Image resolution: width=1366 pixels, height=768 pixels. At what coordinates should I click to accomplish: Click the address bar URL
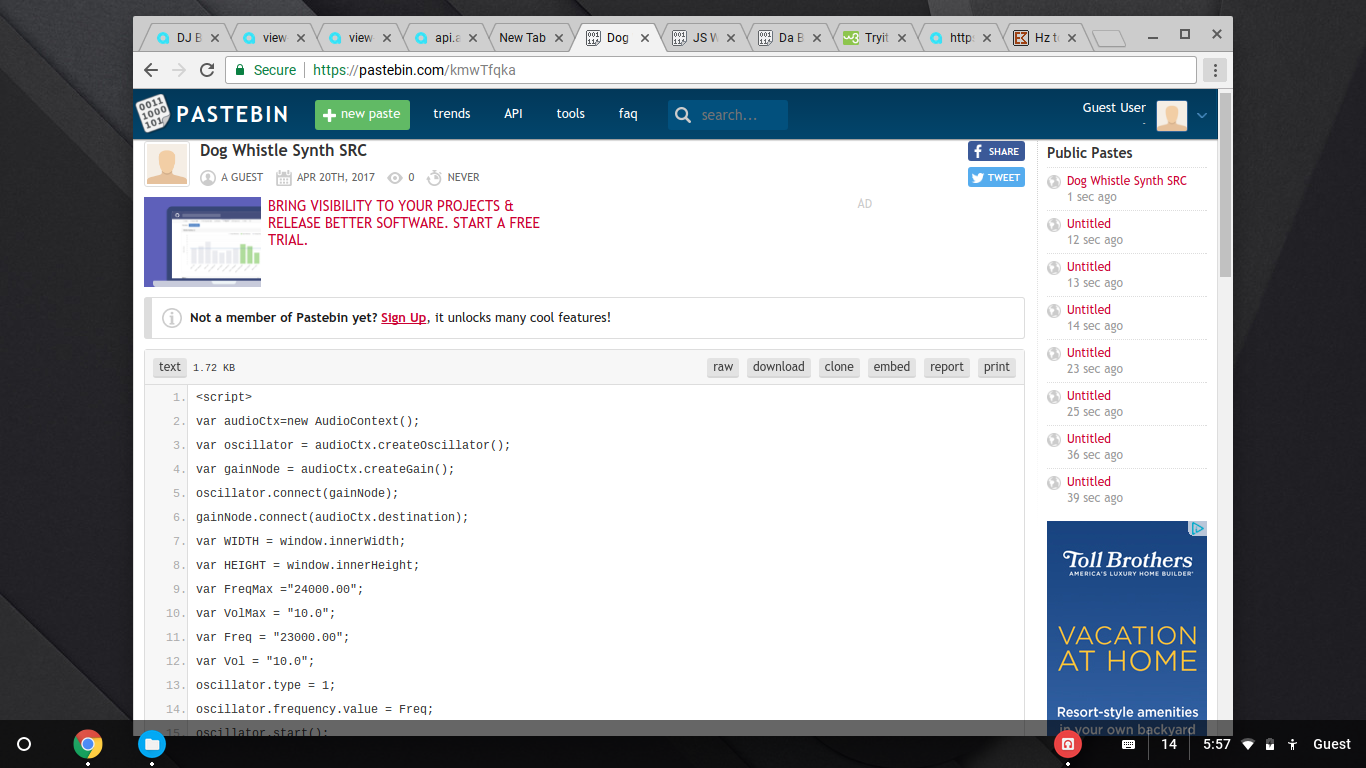pyautogui.click(x=414, y=70)
